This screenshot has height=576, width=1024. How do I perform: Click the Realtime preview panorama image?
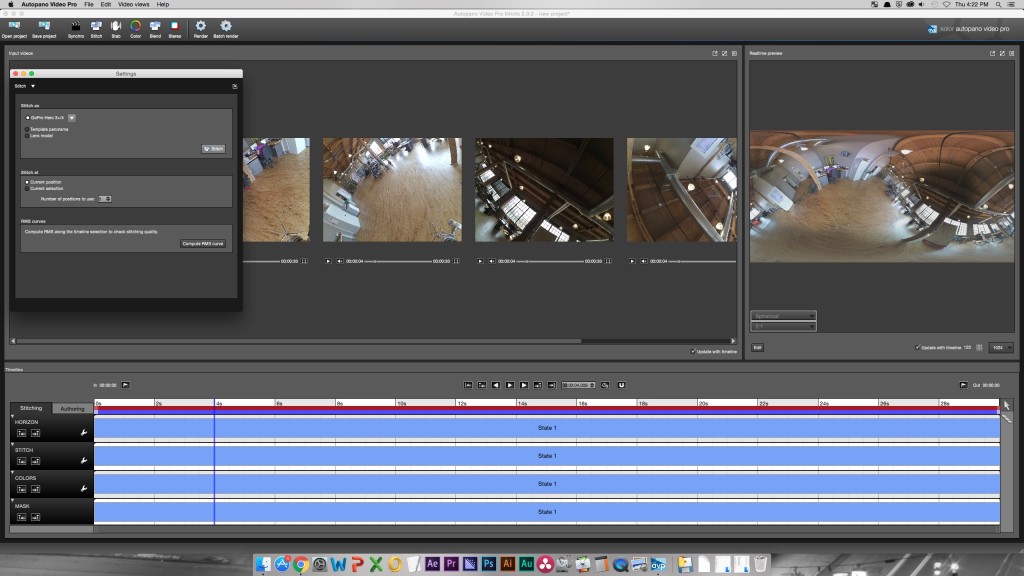882,197
